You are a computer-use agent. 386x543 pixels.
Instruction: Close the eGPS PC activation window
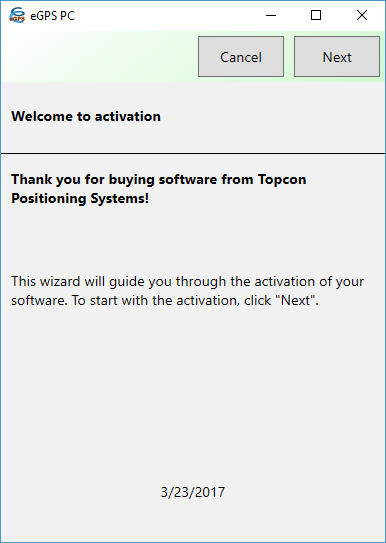[x=362, y=16]
